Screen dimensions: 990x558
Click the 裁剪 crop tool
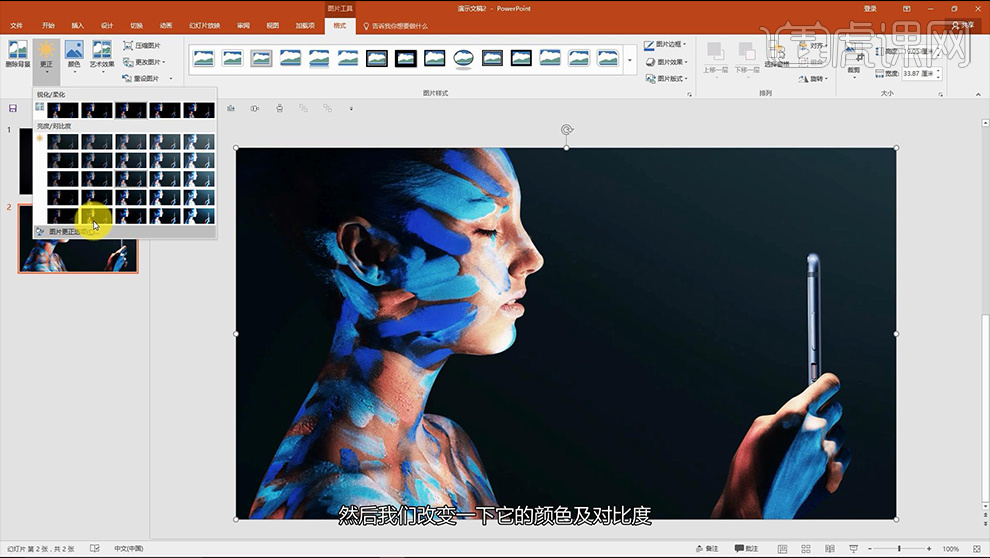point(854,62)
